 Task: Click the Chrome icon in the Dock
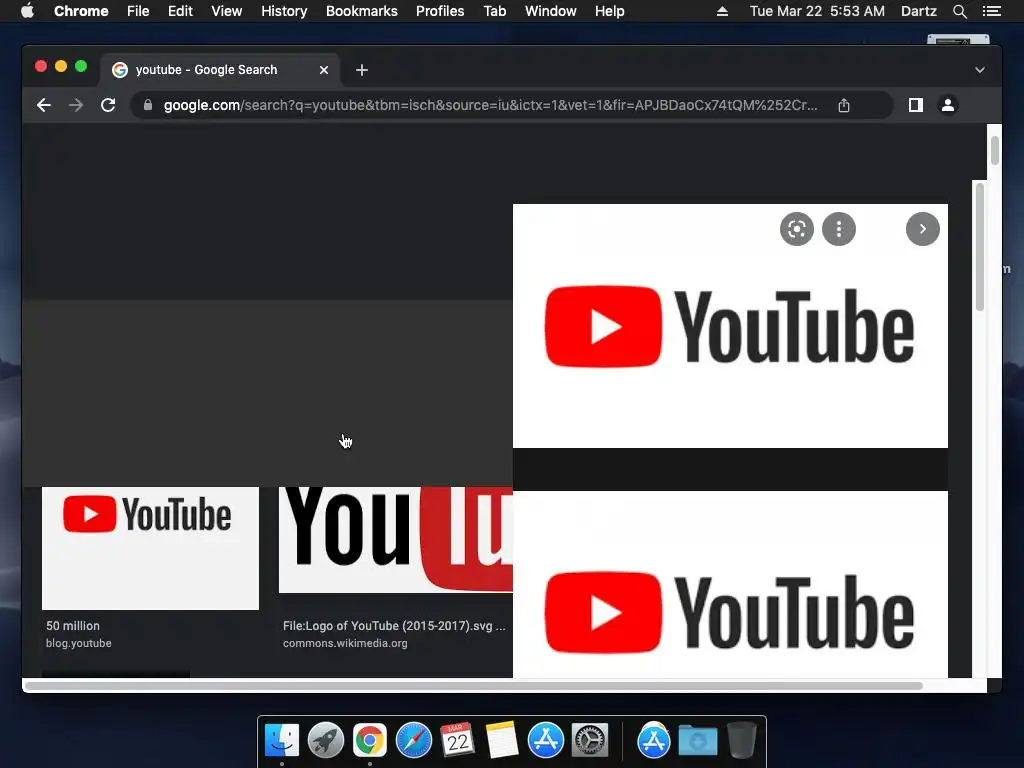tap(370, 741)
